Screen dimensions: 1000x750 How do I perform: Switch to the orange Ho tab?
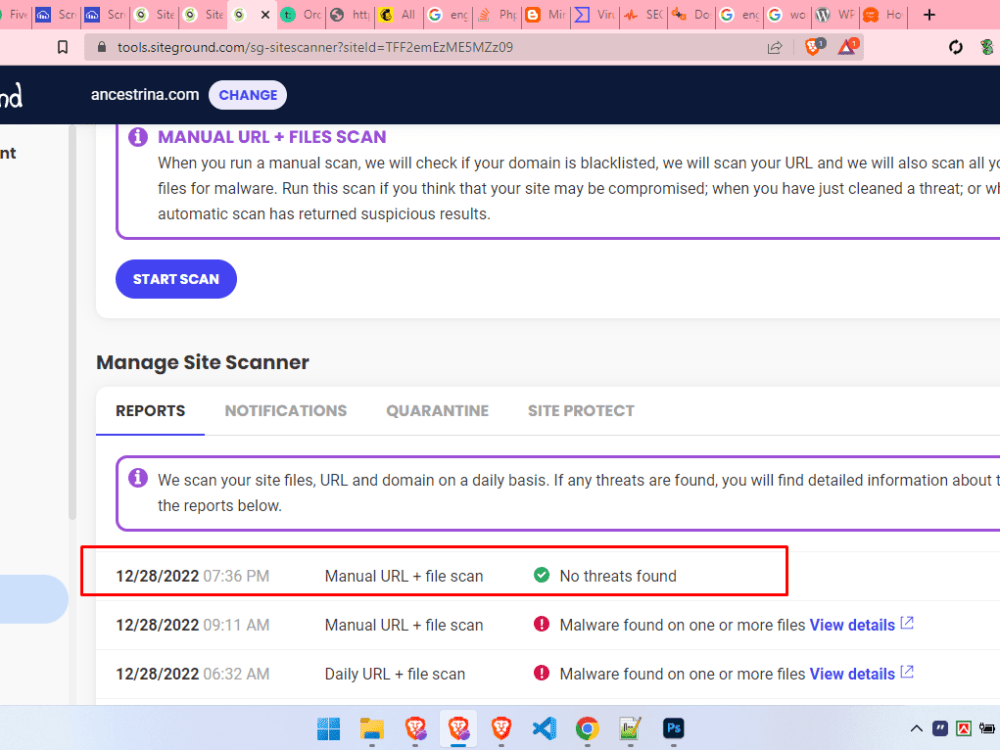pos(885,15)
